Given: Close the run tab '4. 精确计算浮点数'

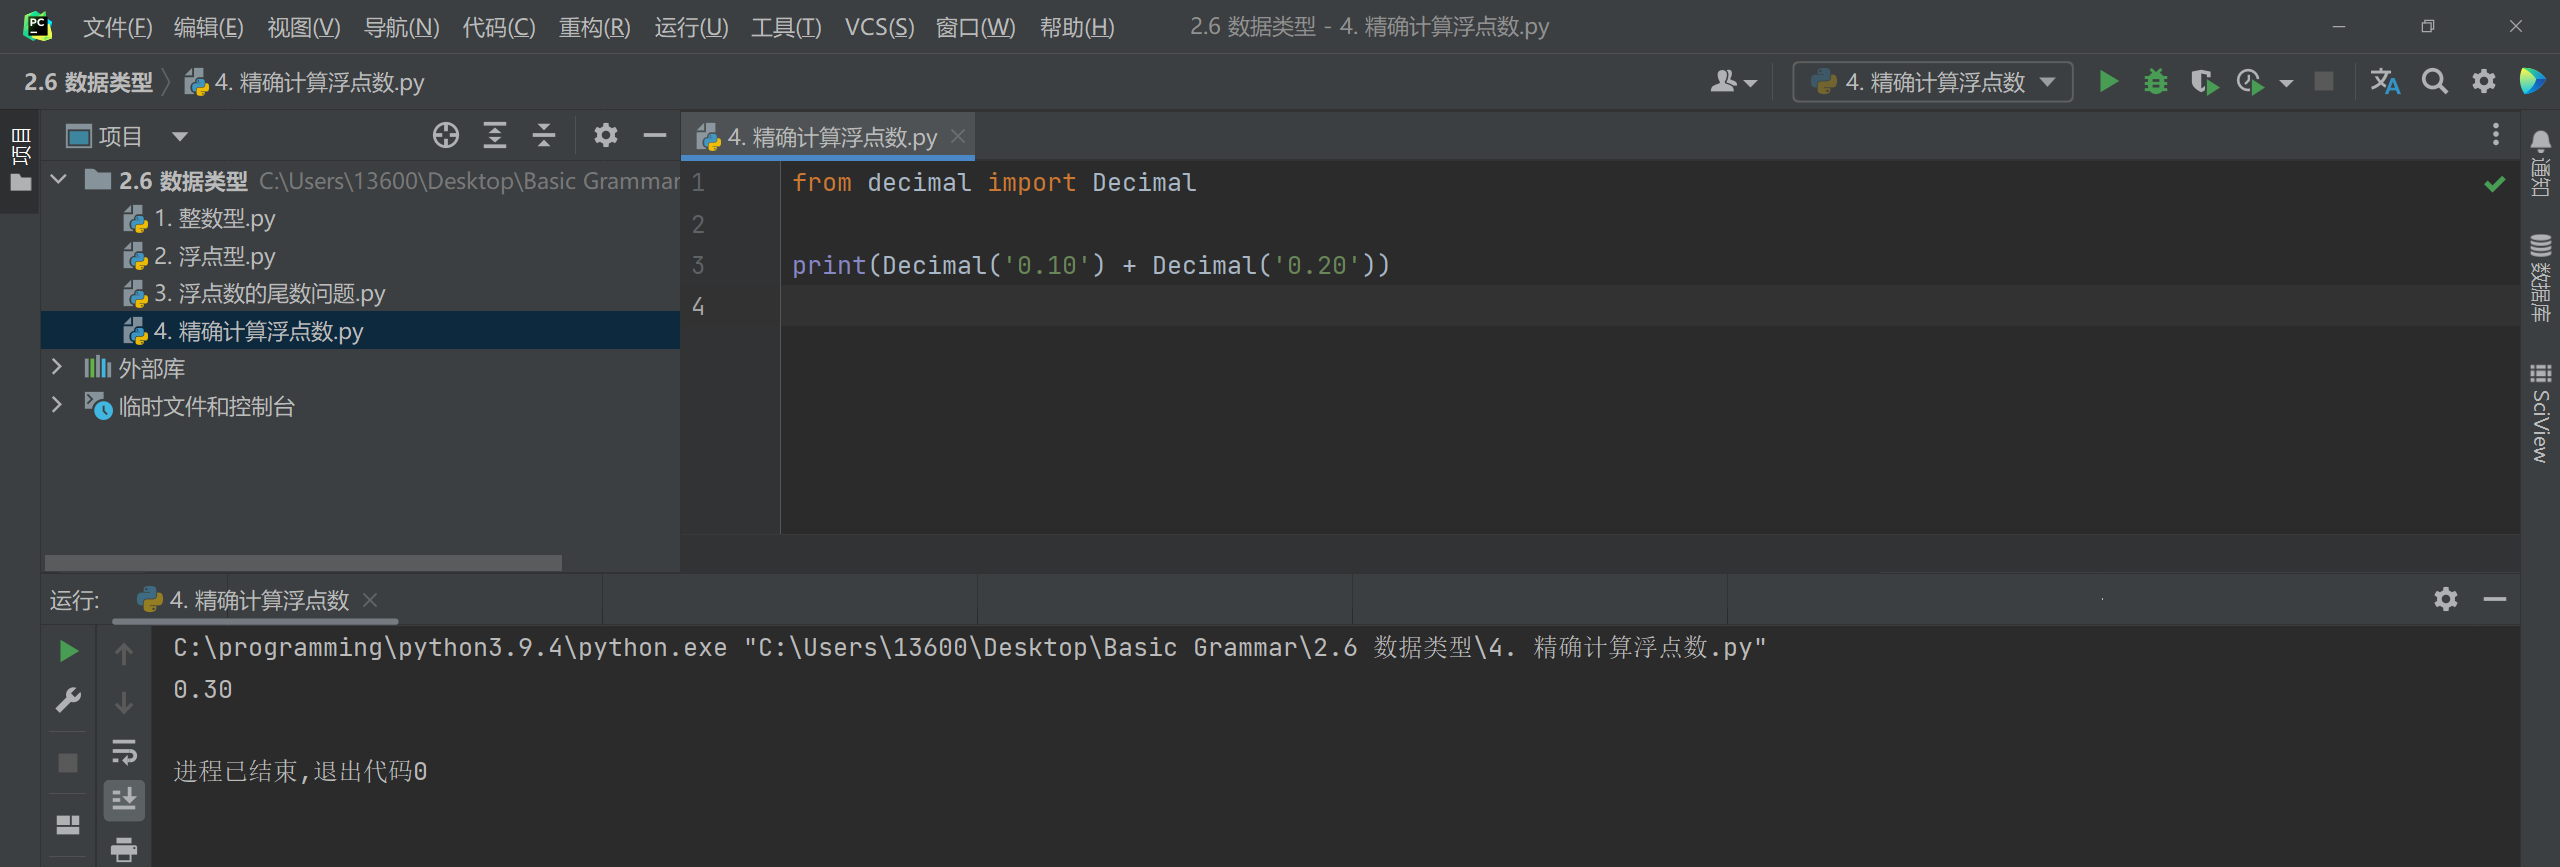Looking at the screenshot, I should [370, 600].
